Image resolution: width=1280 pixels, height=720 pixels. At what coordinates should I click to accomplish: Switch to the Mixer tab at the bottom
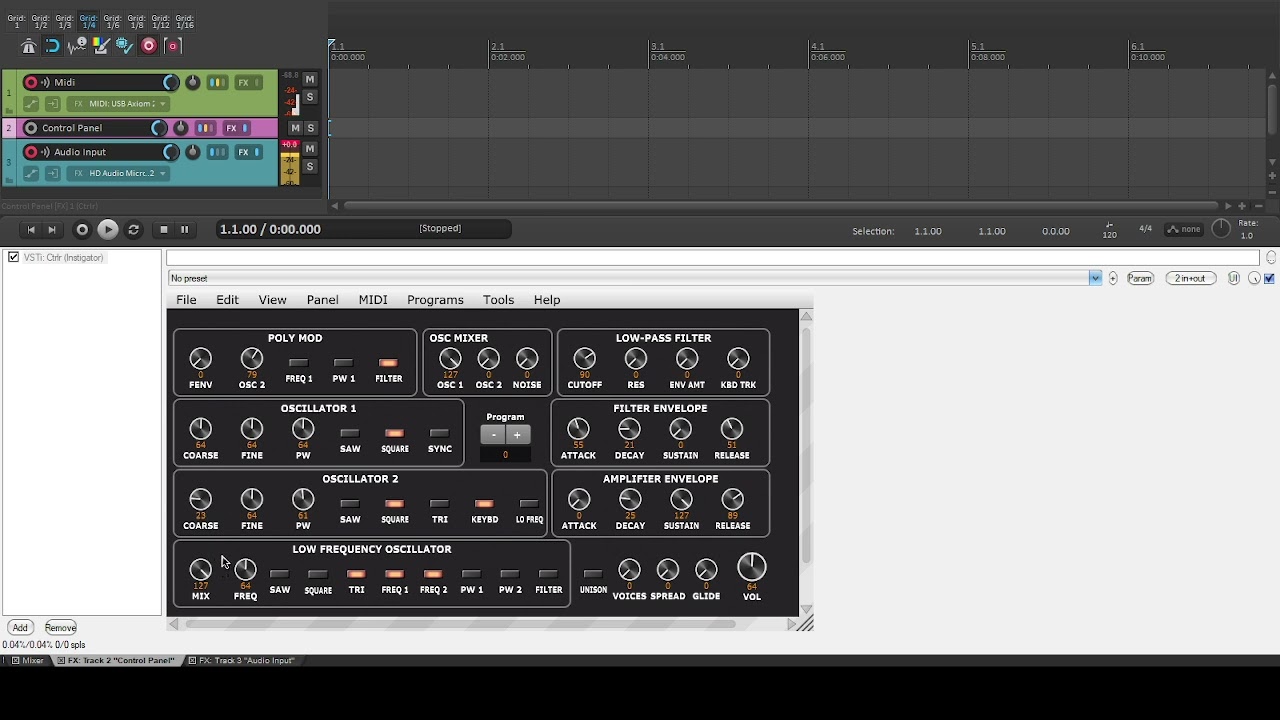click(x=27, y=661)
